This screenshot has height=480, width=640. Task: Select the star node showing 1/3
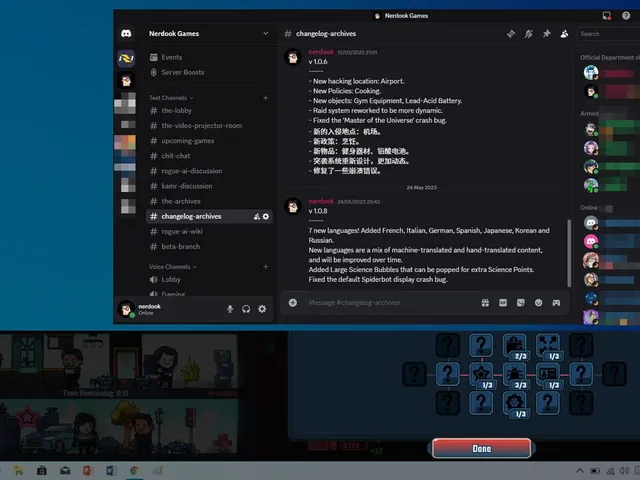(481, 374)
